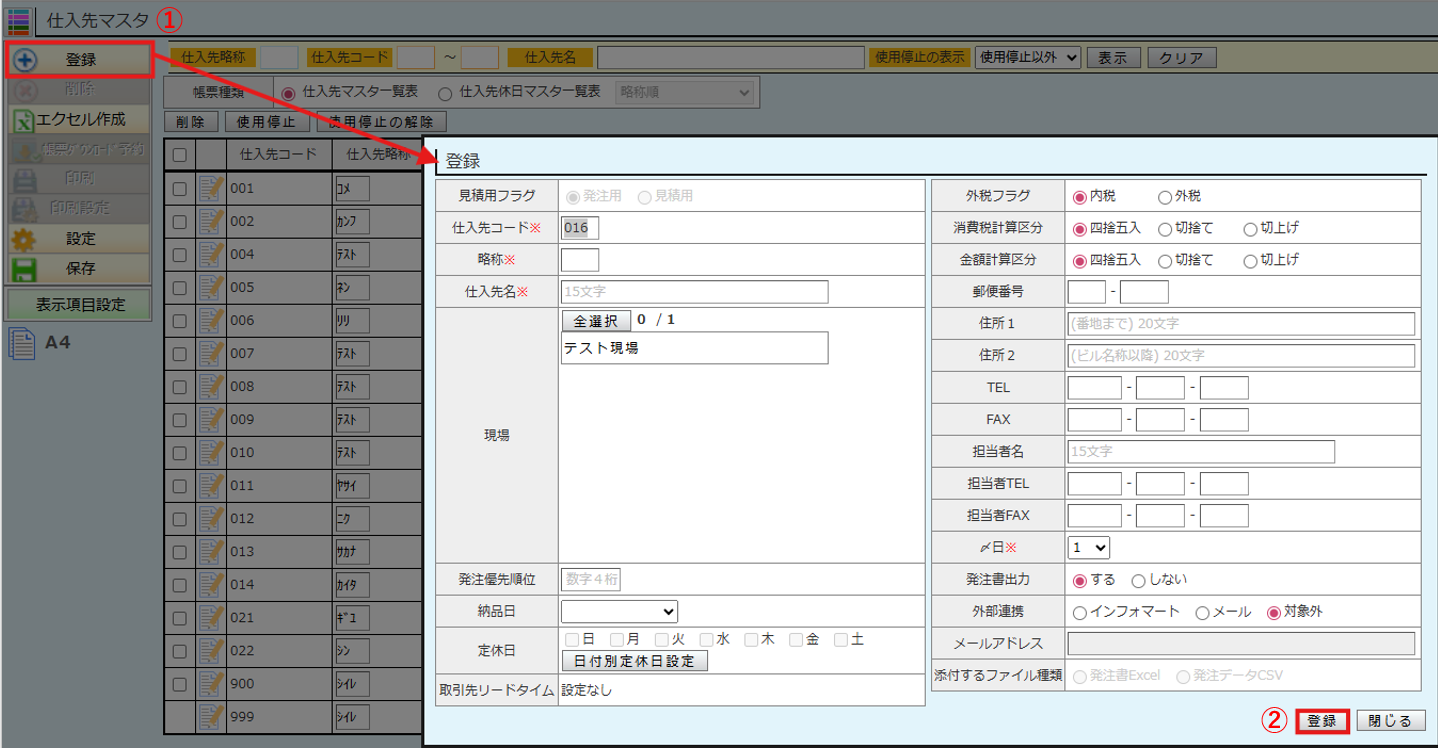
Task: Click the 登録 plus icon in sidebar
Action: click(24, 60)
